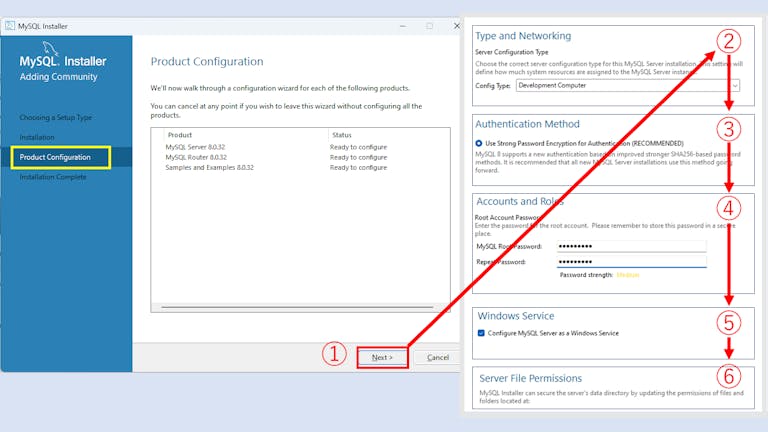Maximize the MySQL Installer window
The width and height of the screenshot is (768, 432).
(430, 26)
